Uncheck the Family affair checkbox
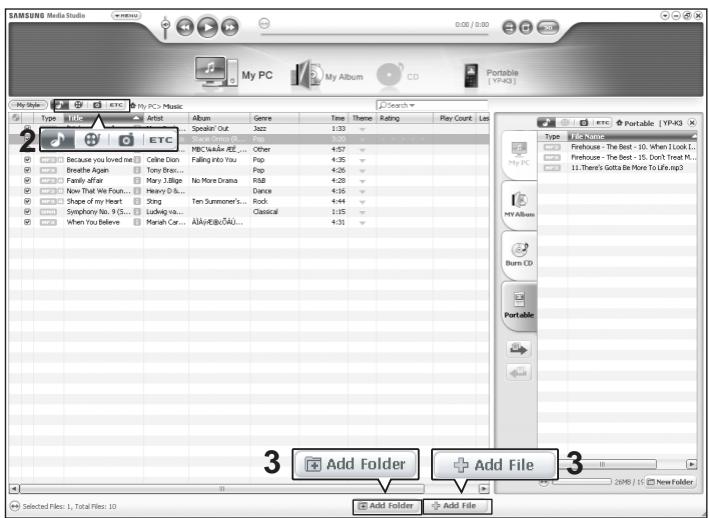The width and height of the screenshot is (709, 518). 28,180
